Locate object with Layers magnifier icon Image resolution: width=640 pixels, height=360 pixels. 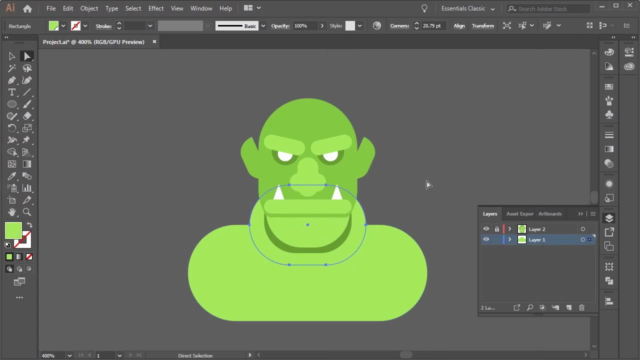pos(530,307)
